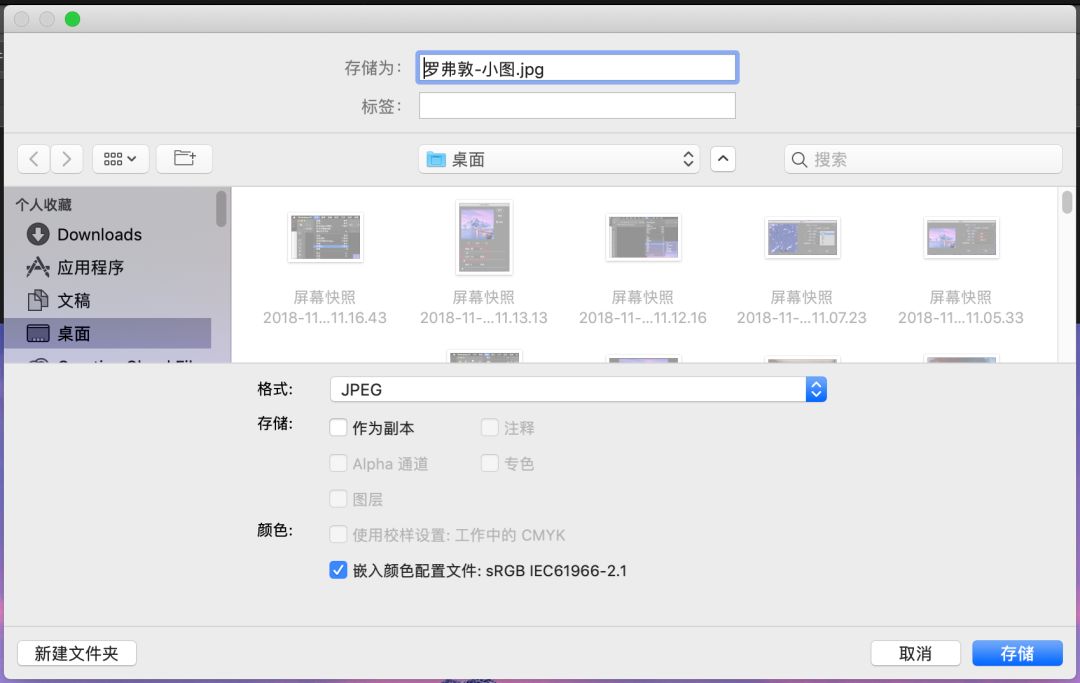
Task: Uncheck 嵌入颜色配置文件: sRGB IEC61966-2.1
Action: tap(338, 570)
